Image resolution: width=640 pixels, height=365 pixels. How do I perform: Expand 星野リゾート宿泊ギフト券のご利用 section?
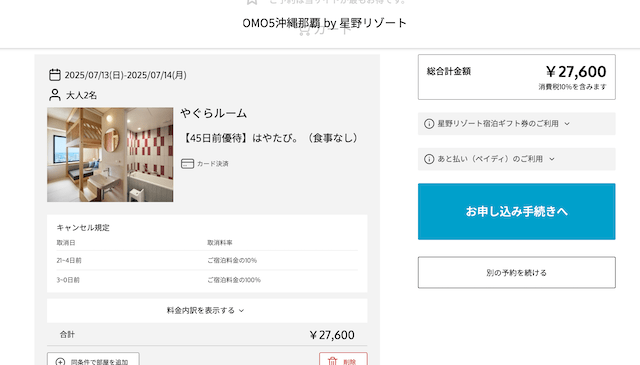[x=517, y=124]
